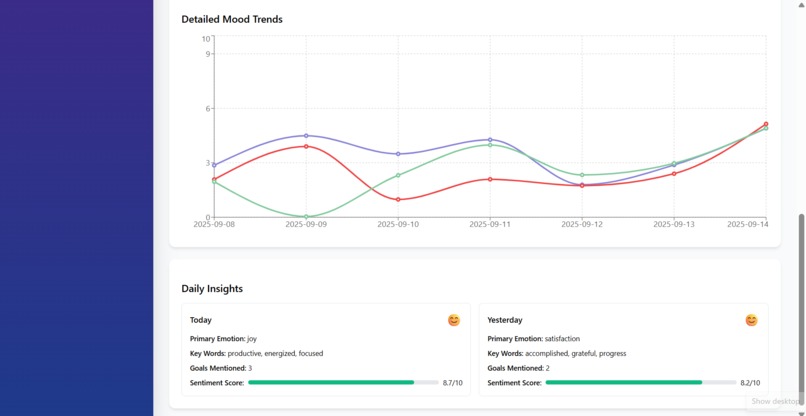
Task: Click the Yesterday sentiment score bar
Action: [x=641, y=383]
